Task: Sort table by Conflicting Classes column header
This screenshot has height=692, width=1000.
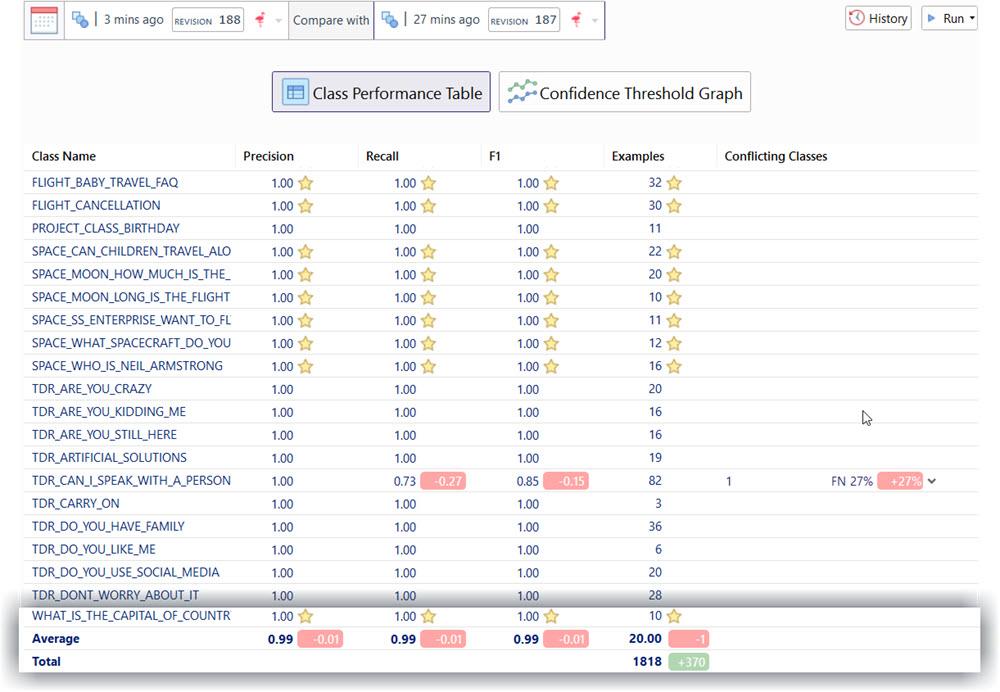Action: [x=775, y=156]
